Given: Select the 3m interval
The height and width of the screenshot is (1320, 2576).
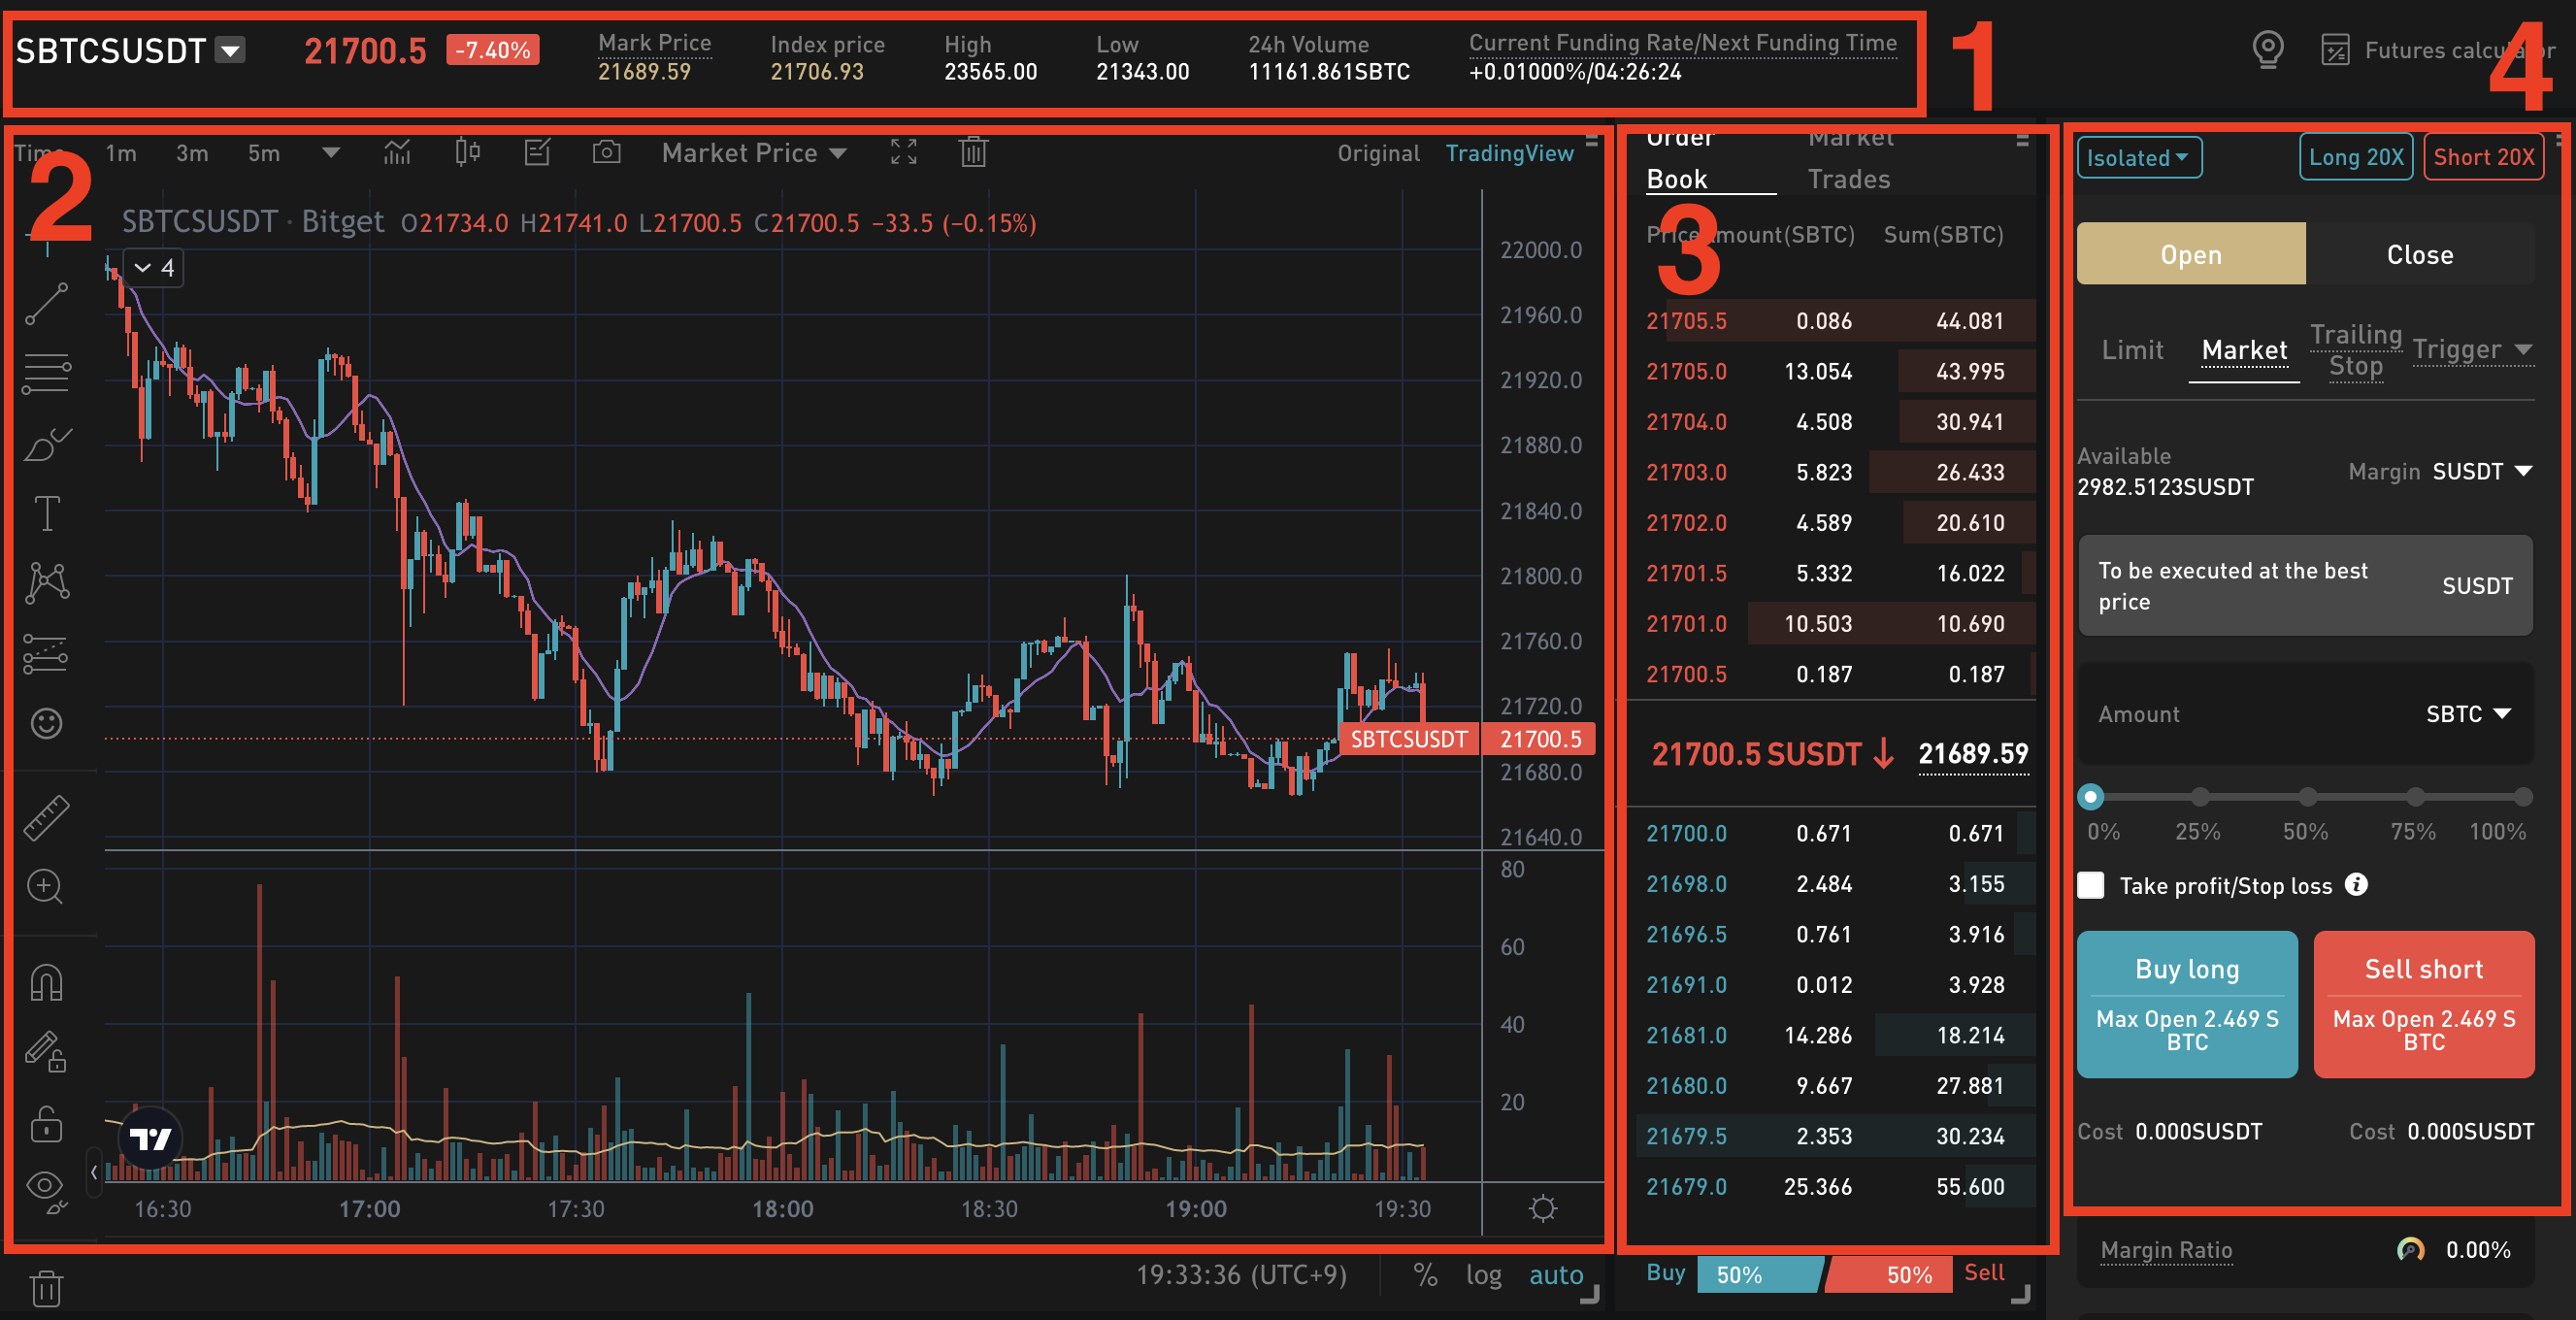Looking at the screenshot, I should tap(192, 153).
